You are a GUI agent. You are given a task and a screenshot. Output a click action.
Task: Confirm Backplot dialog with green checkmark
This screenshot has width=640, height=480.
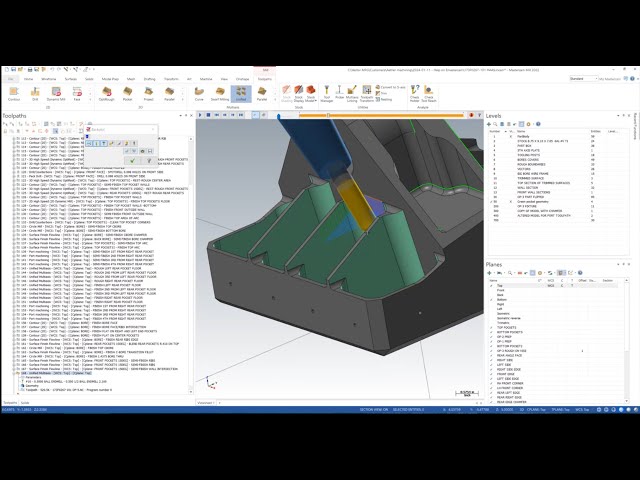(x=132, y=161)
